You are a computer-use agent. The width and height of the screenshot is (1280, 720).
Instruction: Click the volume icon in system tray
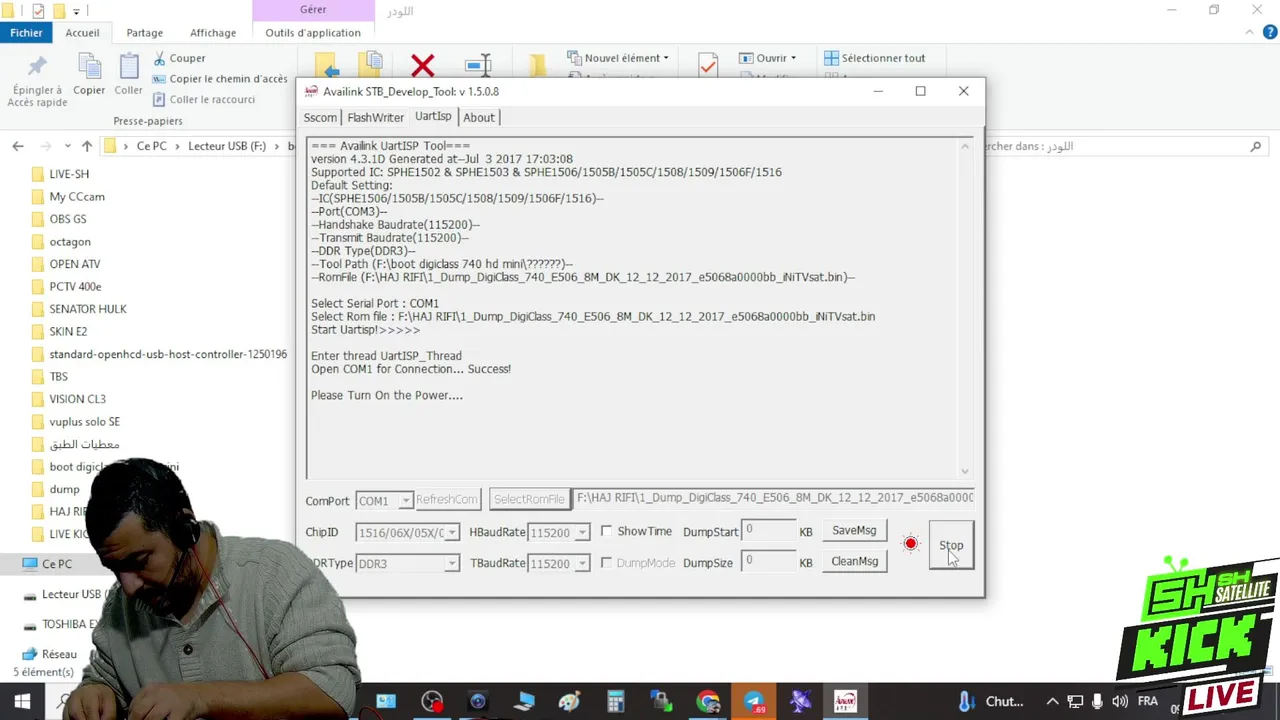(1119, 702)
